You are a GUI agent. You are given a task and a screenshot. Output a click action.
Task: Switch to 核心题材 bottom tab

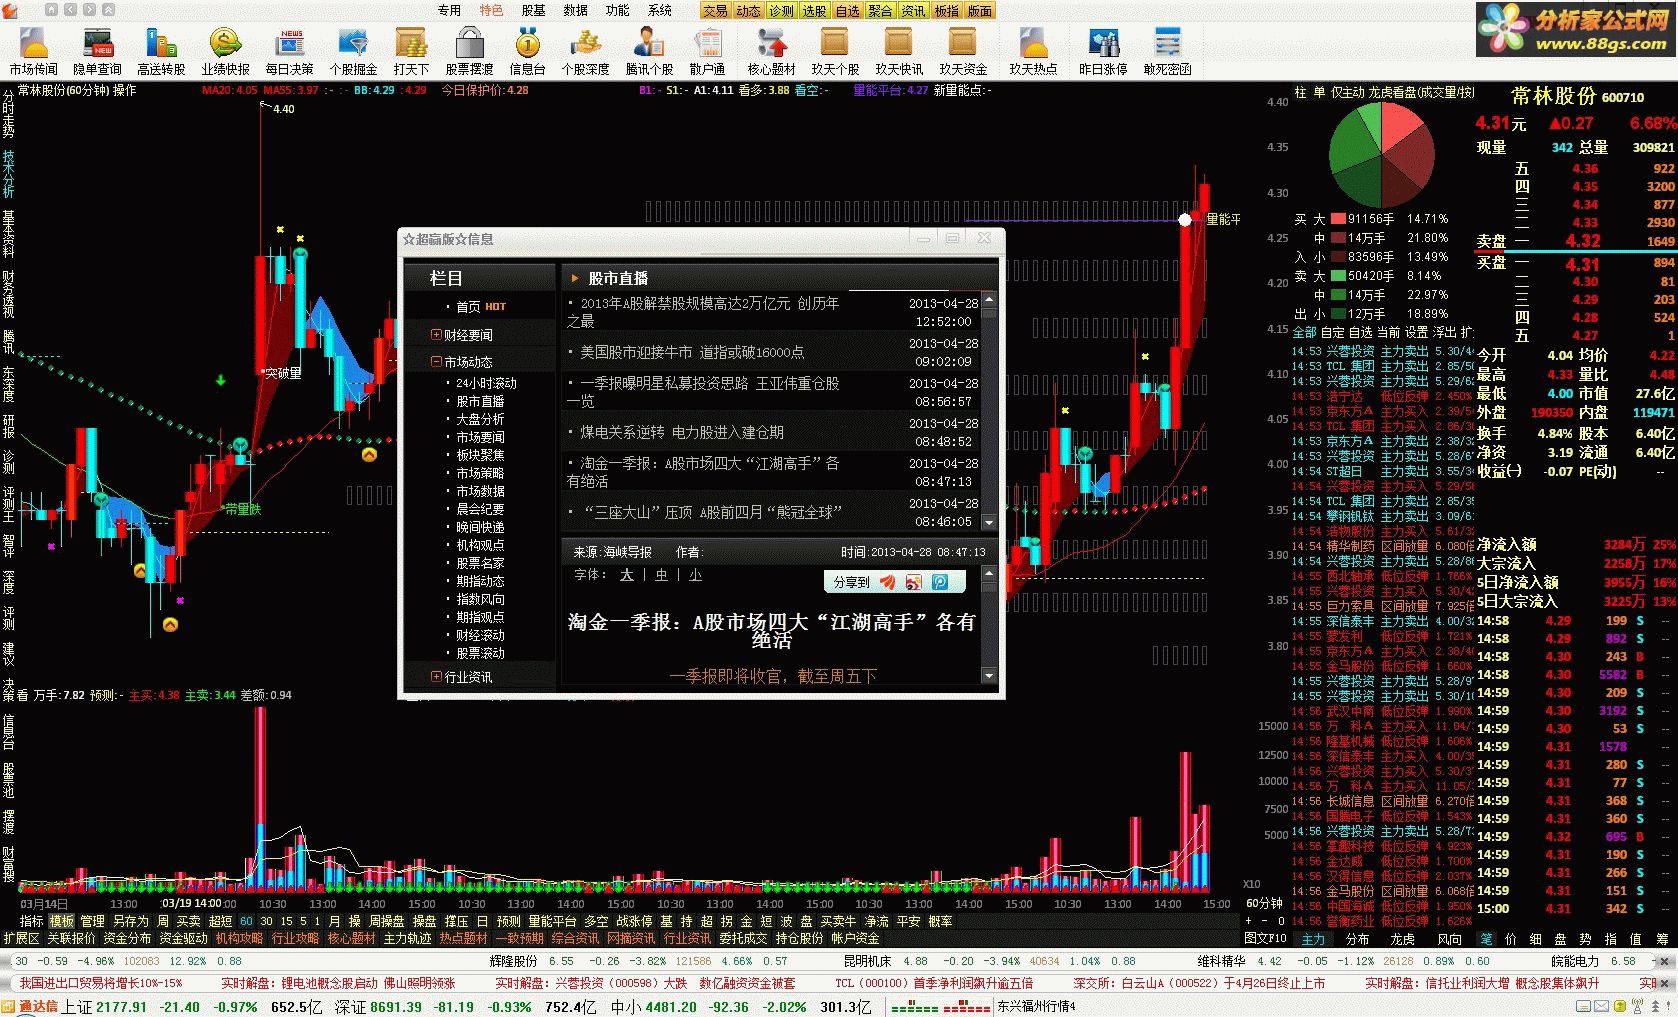coord(351,938)
